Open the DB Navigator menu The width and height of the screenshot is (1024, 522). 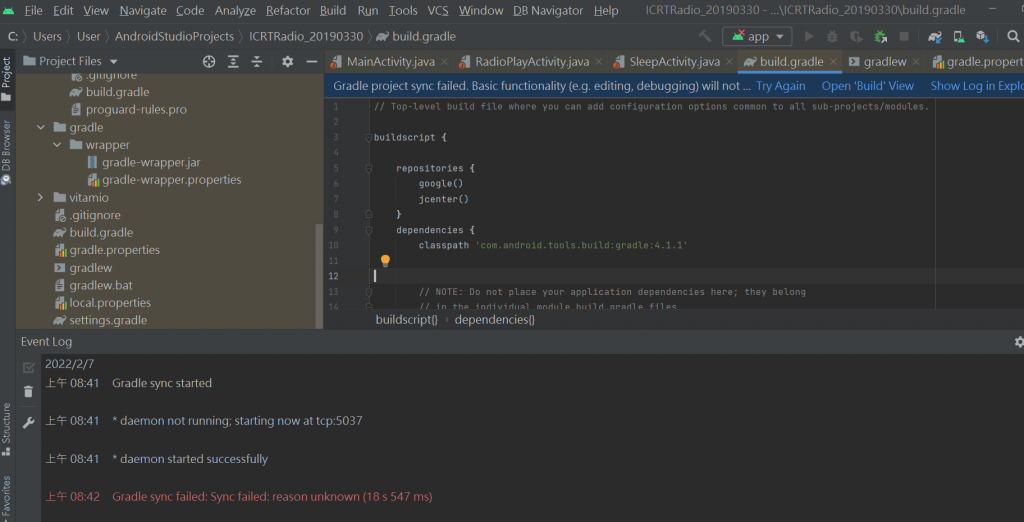click(549, 10)
